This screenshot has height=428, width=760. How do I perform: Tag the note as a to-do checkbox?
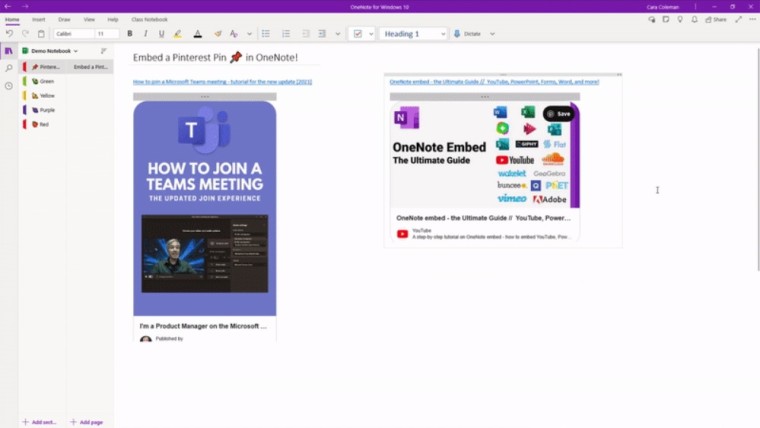tap(358, 33)
